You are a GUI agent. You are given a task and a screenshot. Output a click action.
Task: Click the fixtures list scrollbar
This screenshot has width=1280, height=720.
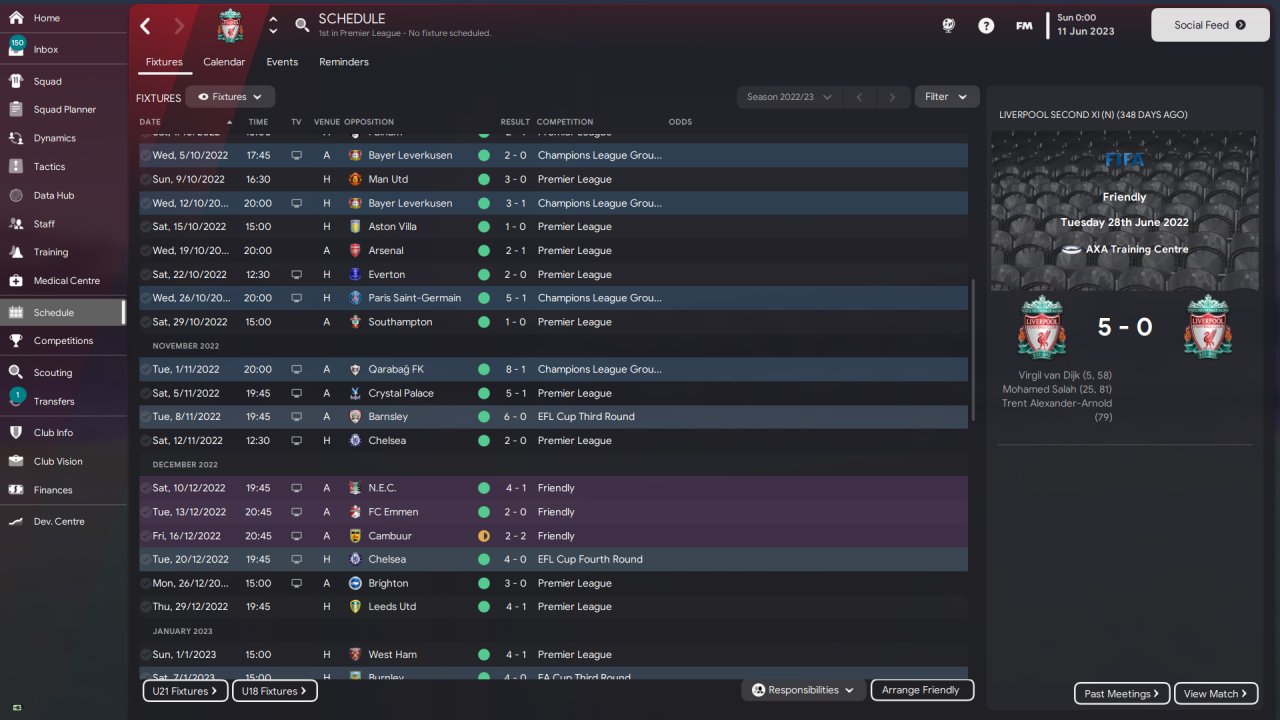click(972, 350)
